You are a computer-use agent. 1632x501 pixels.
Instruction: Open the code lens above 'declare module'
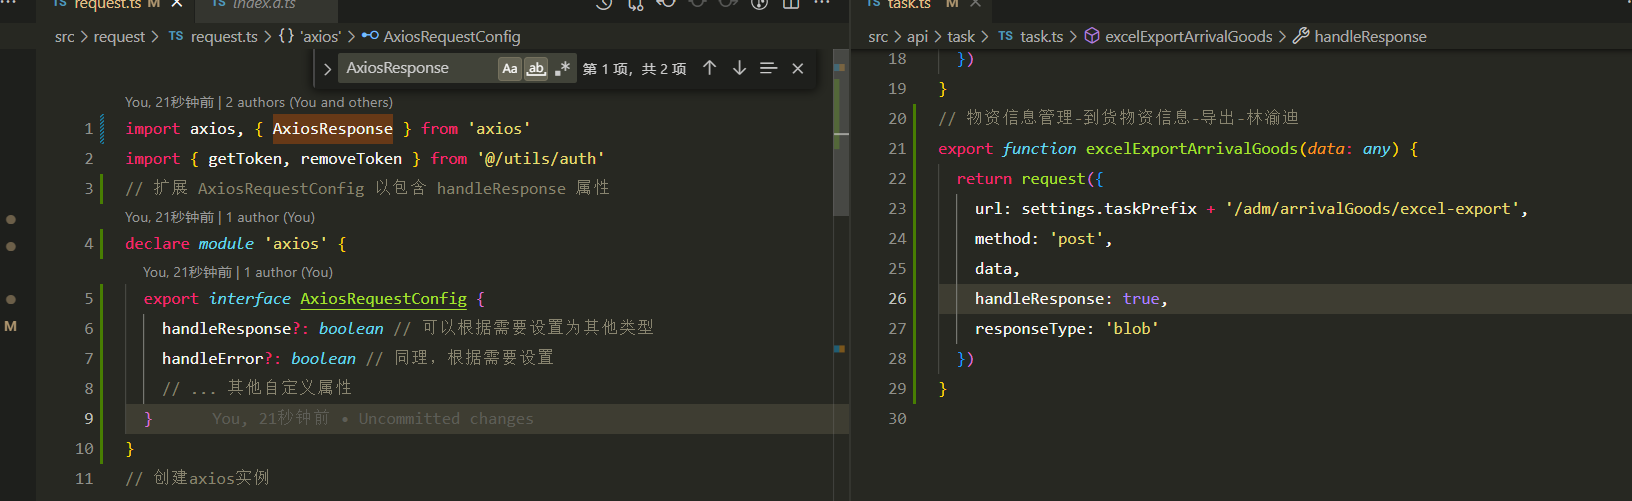pos(220,217)
